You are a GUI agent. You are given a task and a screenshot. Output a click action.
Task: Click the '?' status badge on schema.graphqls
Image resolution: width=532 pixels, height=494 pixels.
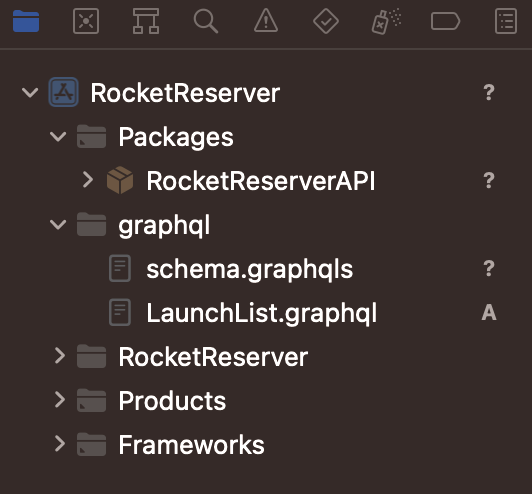coord(489,268)
